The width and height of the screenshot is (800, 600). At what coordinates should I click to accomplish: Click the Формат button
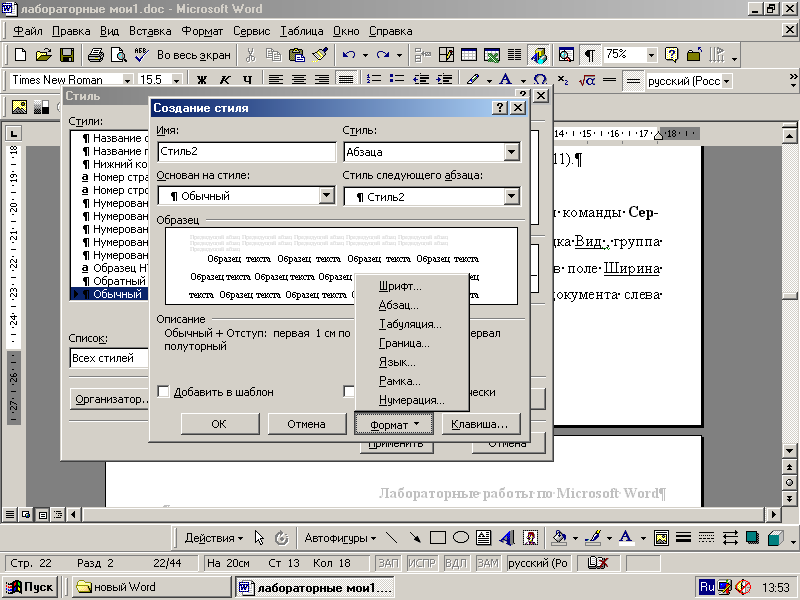coord(393,424)
